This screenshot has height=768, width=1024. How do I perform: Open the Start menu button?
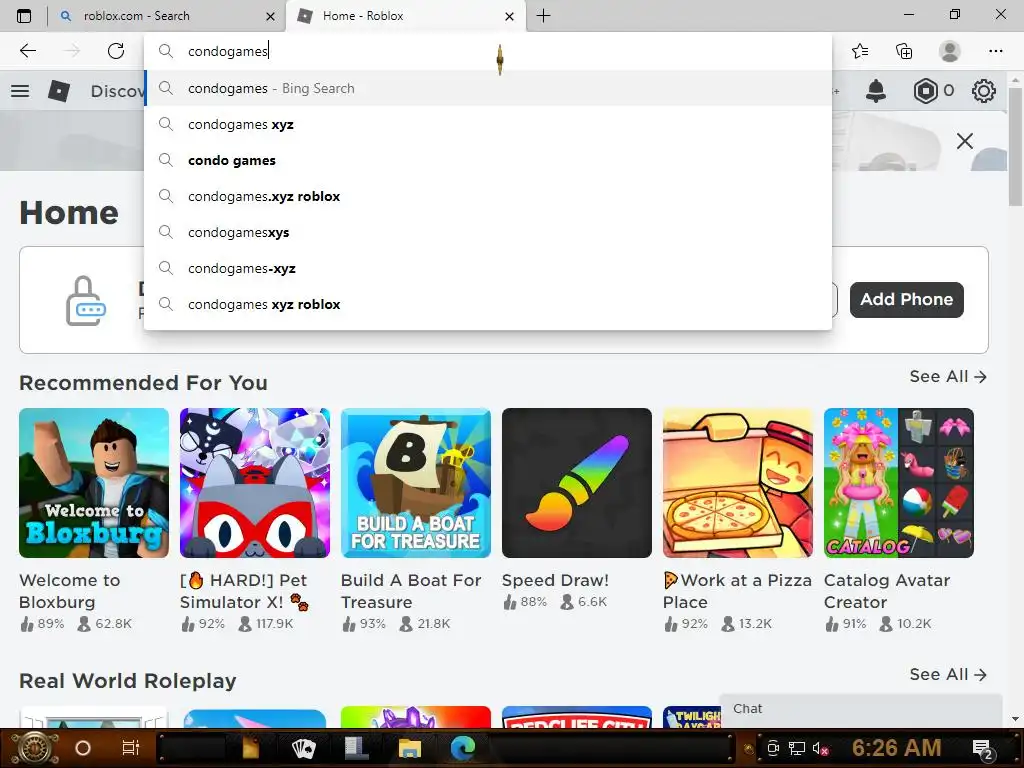33,748
